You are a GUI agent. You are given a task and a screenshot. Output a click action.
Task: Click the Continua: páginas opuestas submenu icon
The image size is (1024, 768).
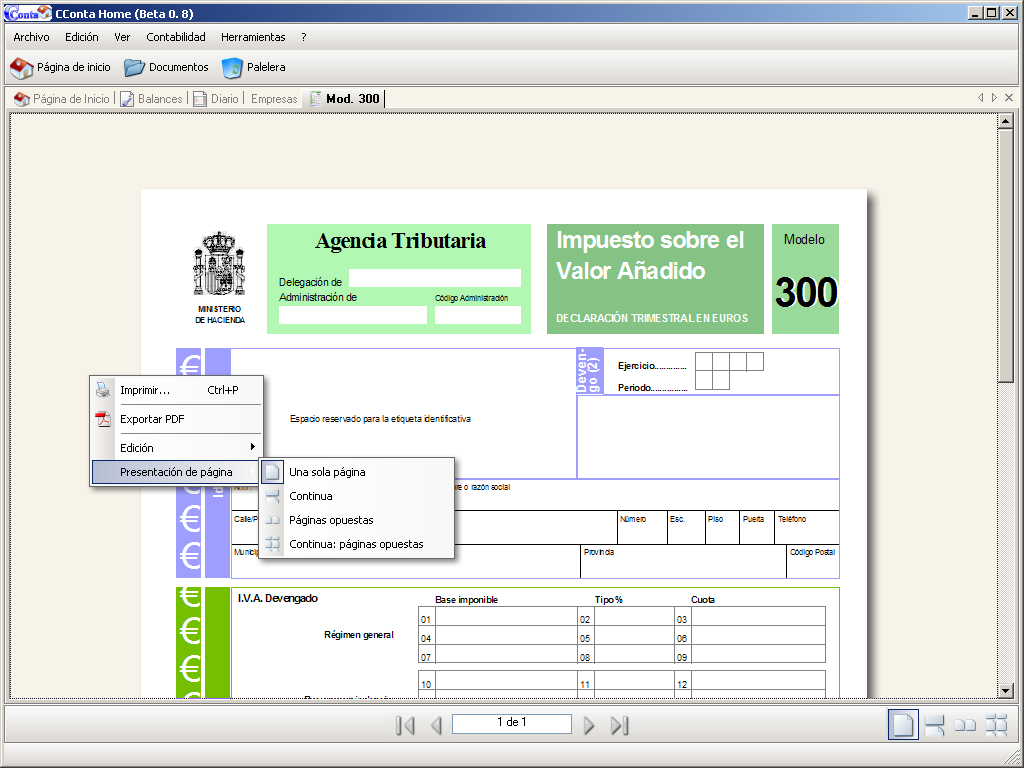point(272,544)
